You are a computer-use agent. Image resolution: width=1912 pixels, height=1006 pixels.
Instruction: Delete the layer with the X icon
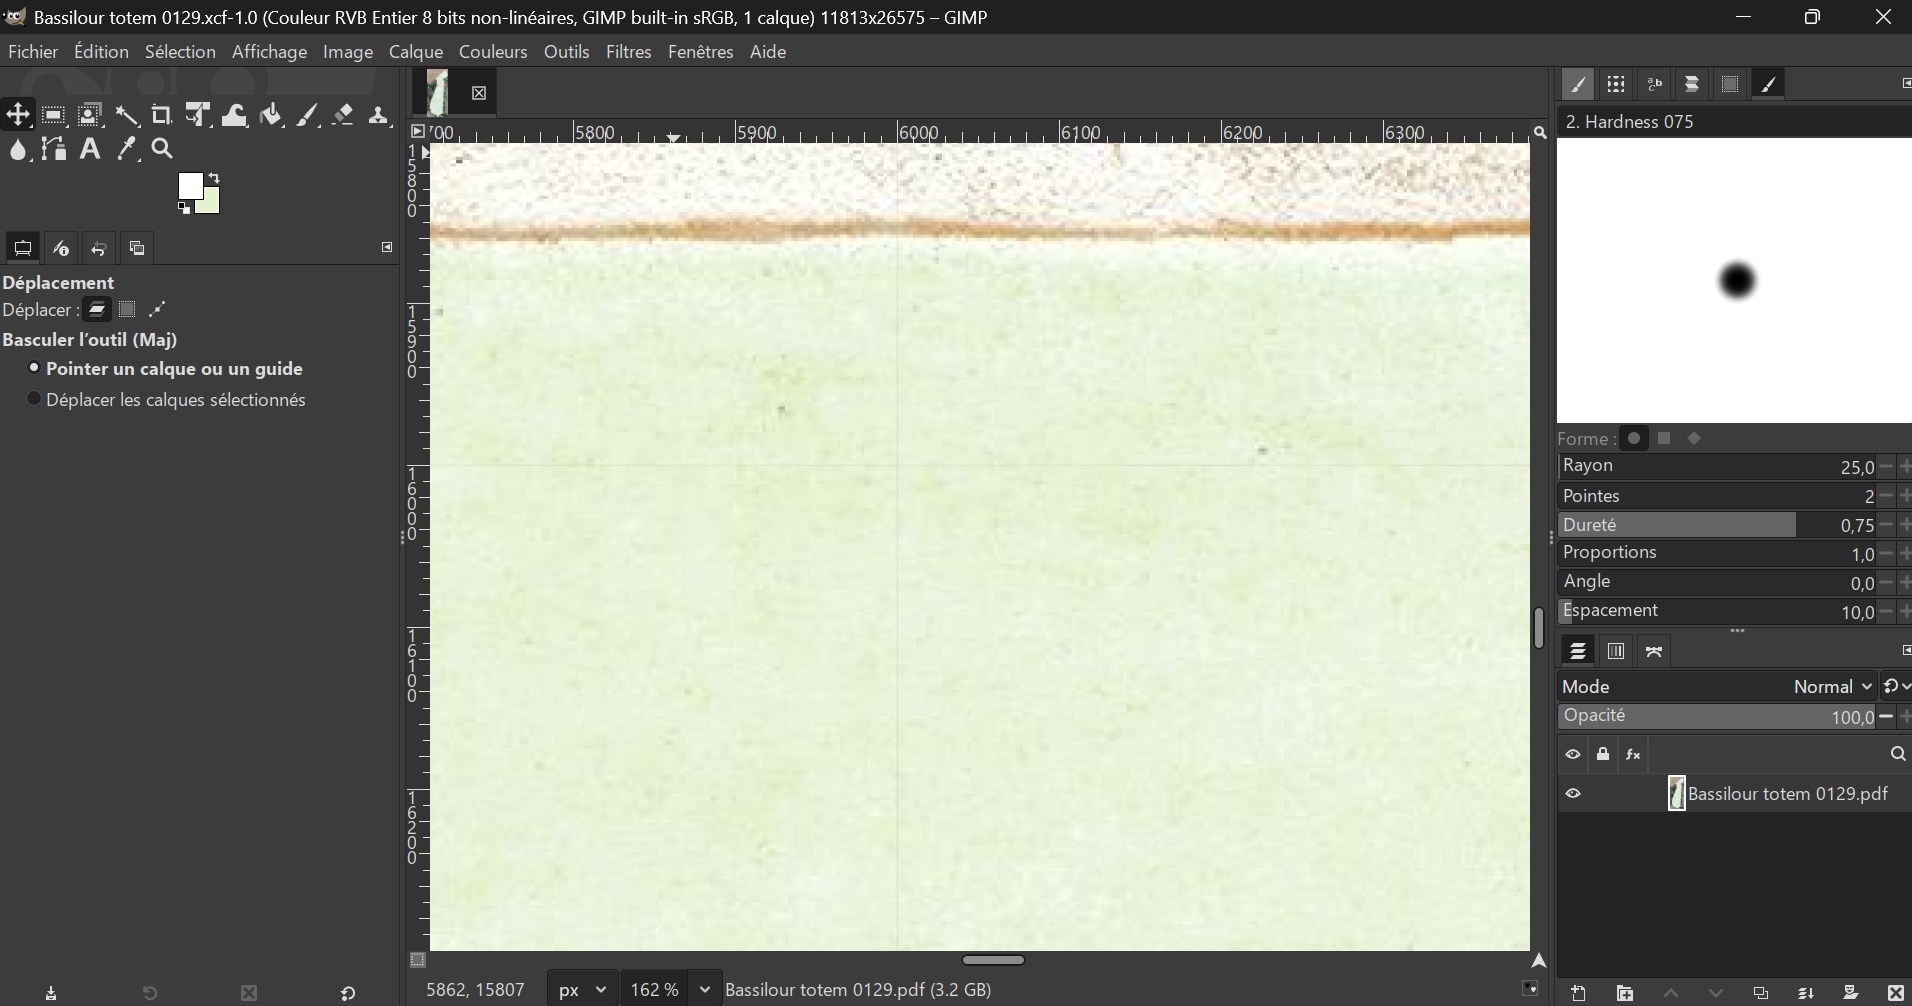pyautogui.click(x=1896, y=993)
